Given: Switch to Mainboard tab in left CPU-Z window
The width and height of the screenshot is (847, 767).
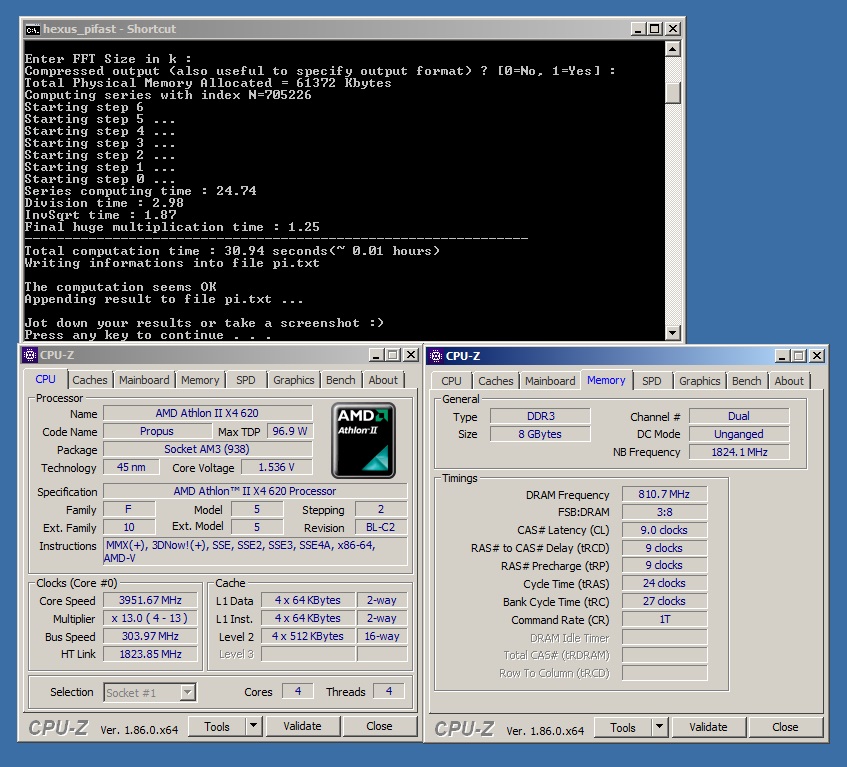Looking at the screenshot, I should (144, 380).
